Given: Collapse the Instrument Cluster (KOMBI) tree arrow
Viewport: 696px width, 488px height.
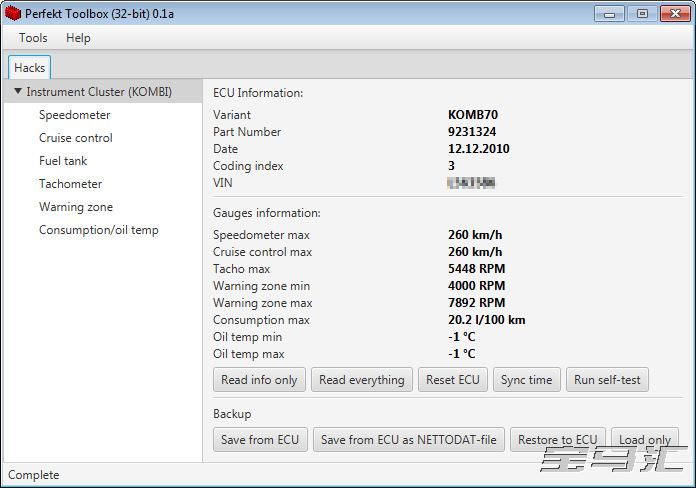Looking at the screenshot, I should tap(18, 92).
